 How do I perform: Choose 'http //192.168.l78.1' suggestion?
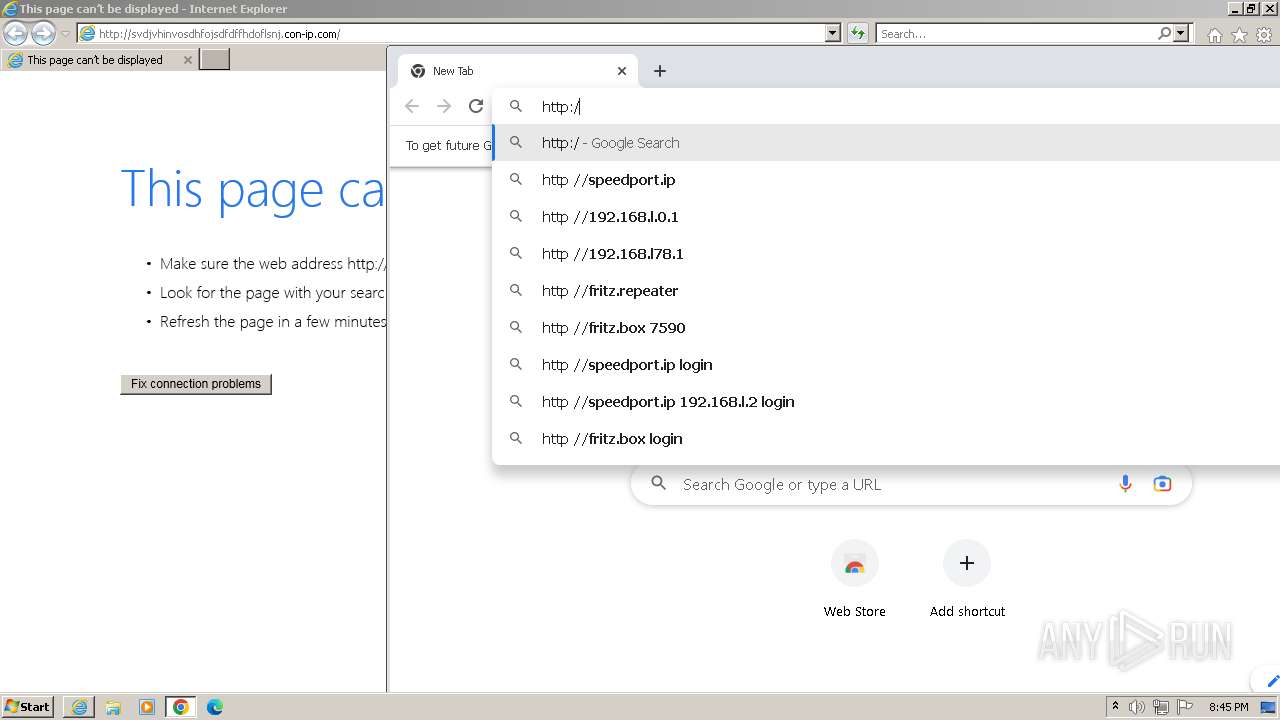click(x=886, y=254)
